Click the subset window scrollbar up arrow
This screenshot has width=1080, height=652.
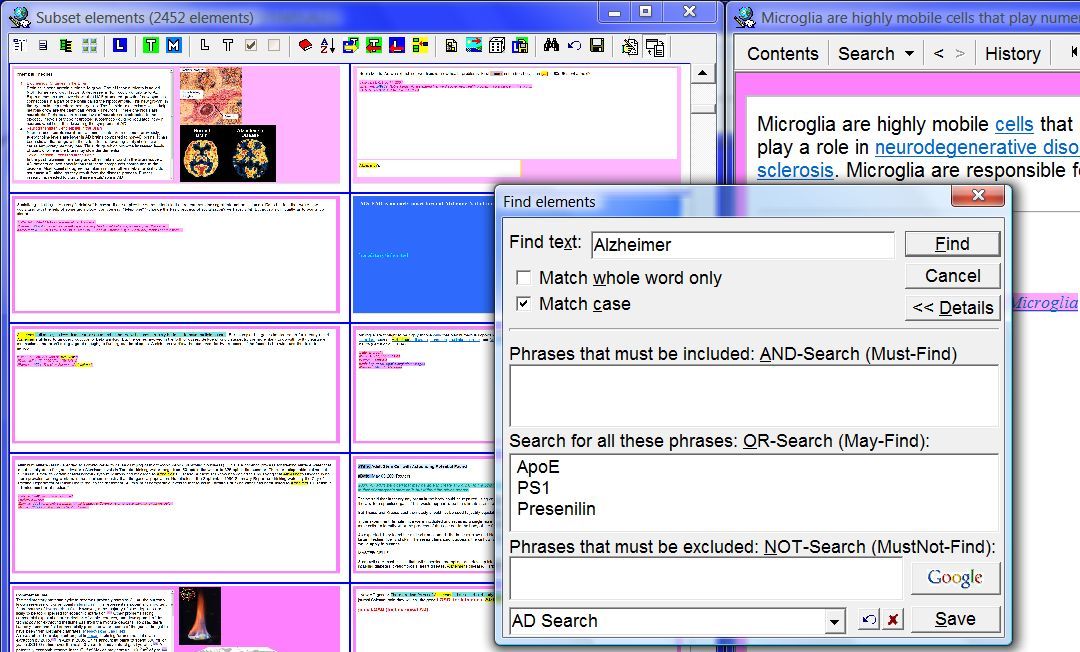point(703,73)
